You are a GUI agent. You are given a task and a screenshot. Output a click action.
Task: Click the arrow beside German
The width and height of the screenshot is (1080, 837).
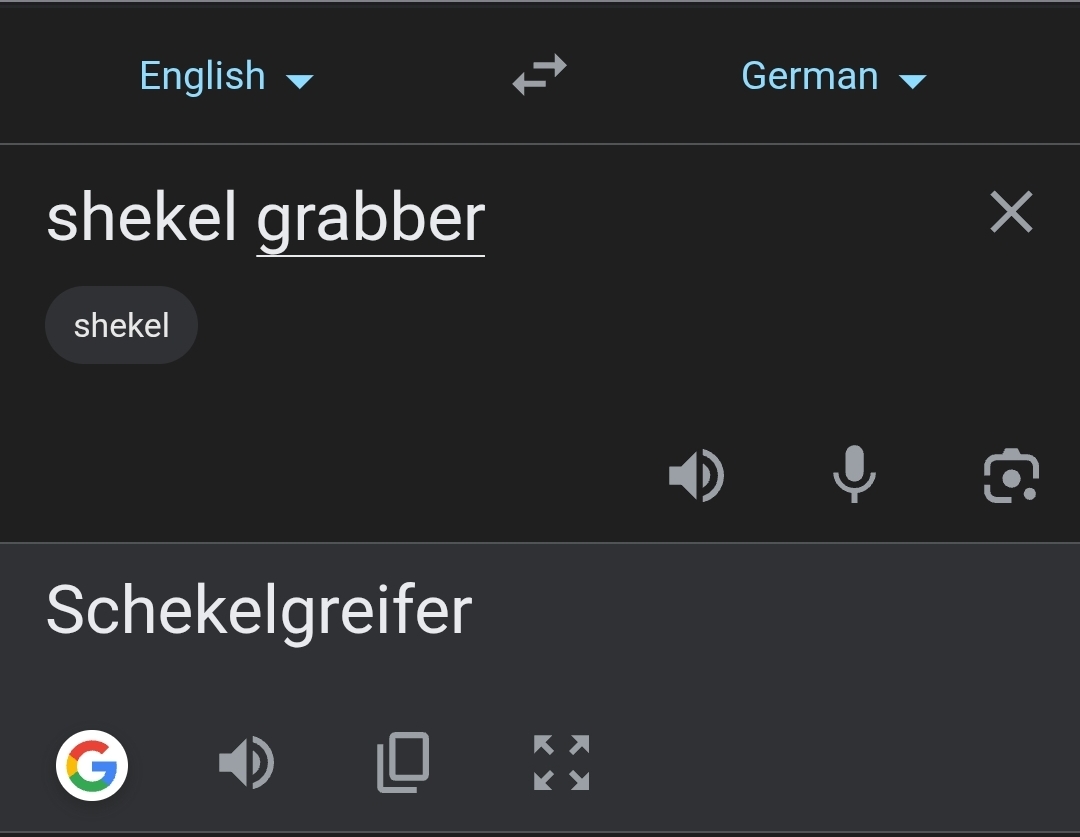coord(913,81)
